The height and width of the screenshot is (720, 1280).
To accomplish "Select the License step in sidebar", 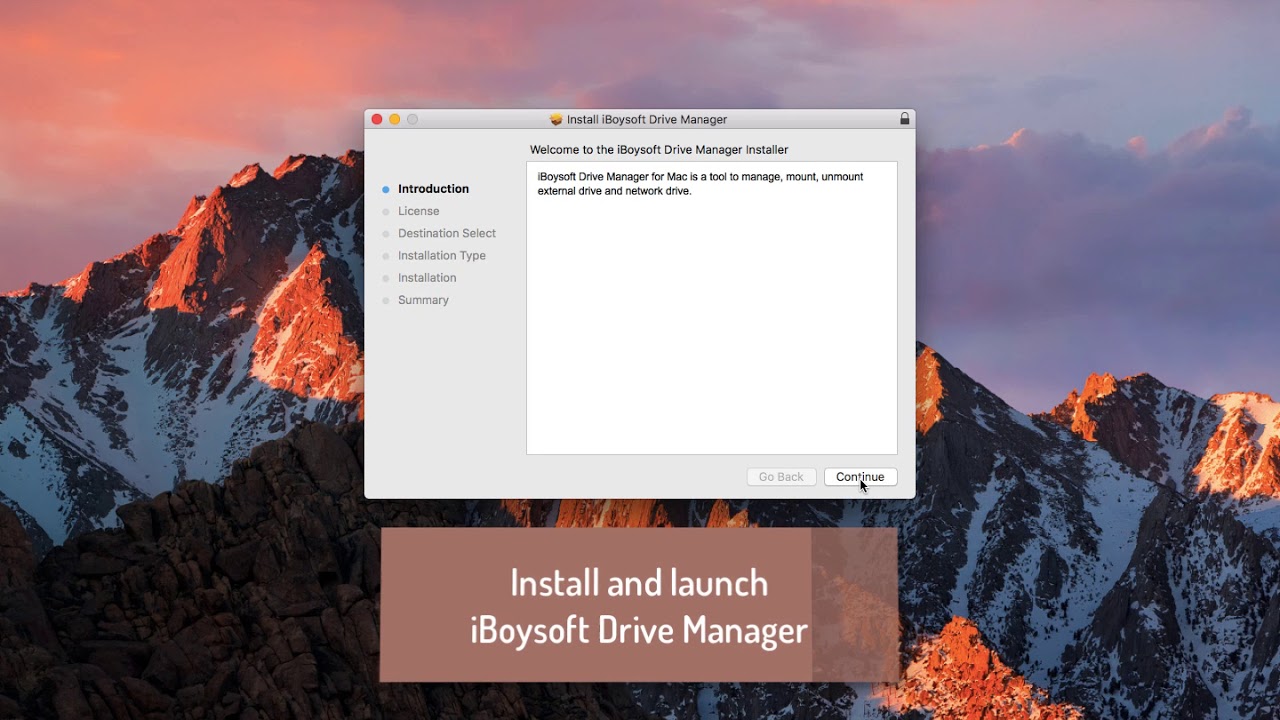I will pyautogui.click(x=418, y=211).
